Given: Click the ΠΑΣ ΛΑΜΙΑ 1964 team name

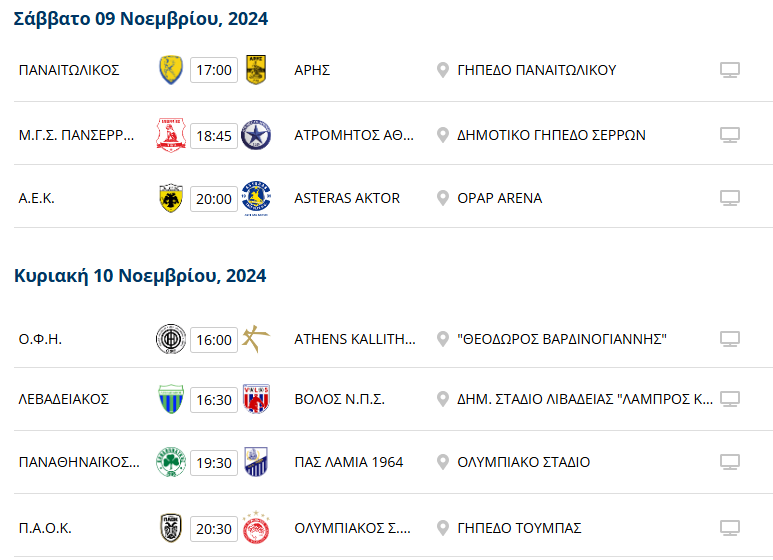Looking at the screenshot, I should tap(348, 463).
